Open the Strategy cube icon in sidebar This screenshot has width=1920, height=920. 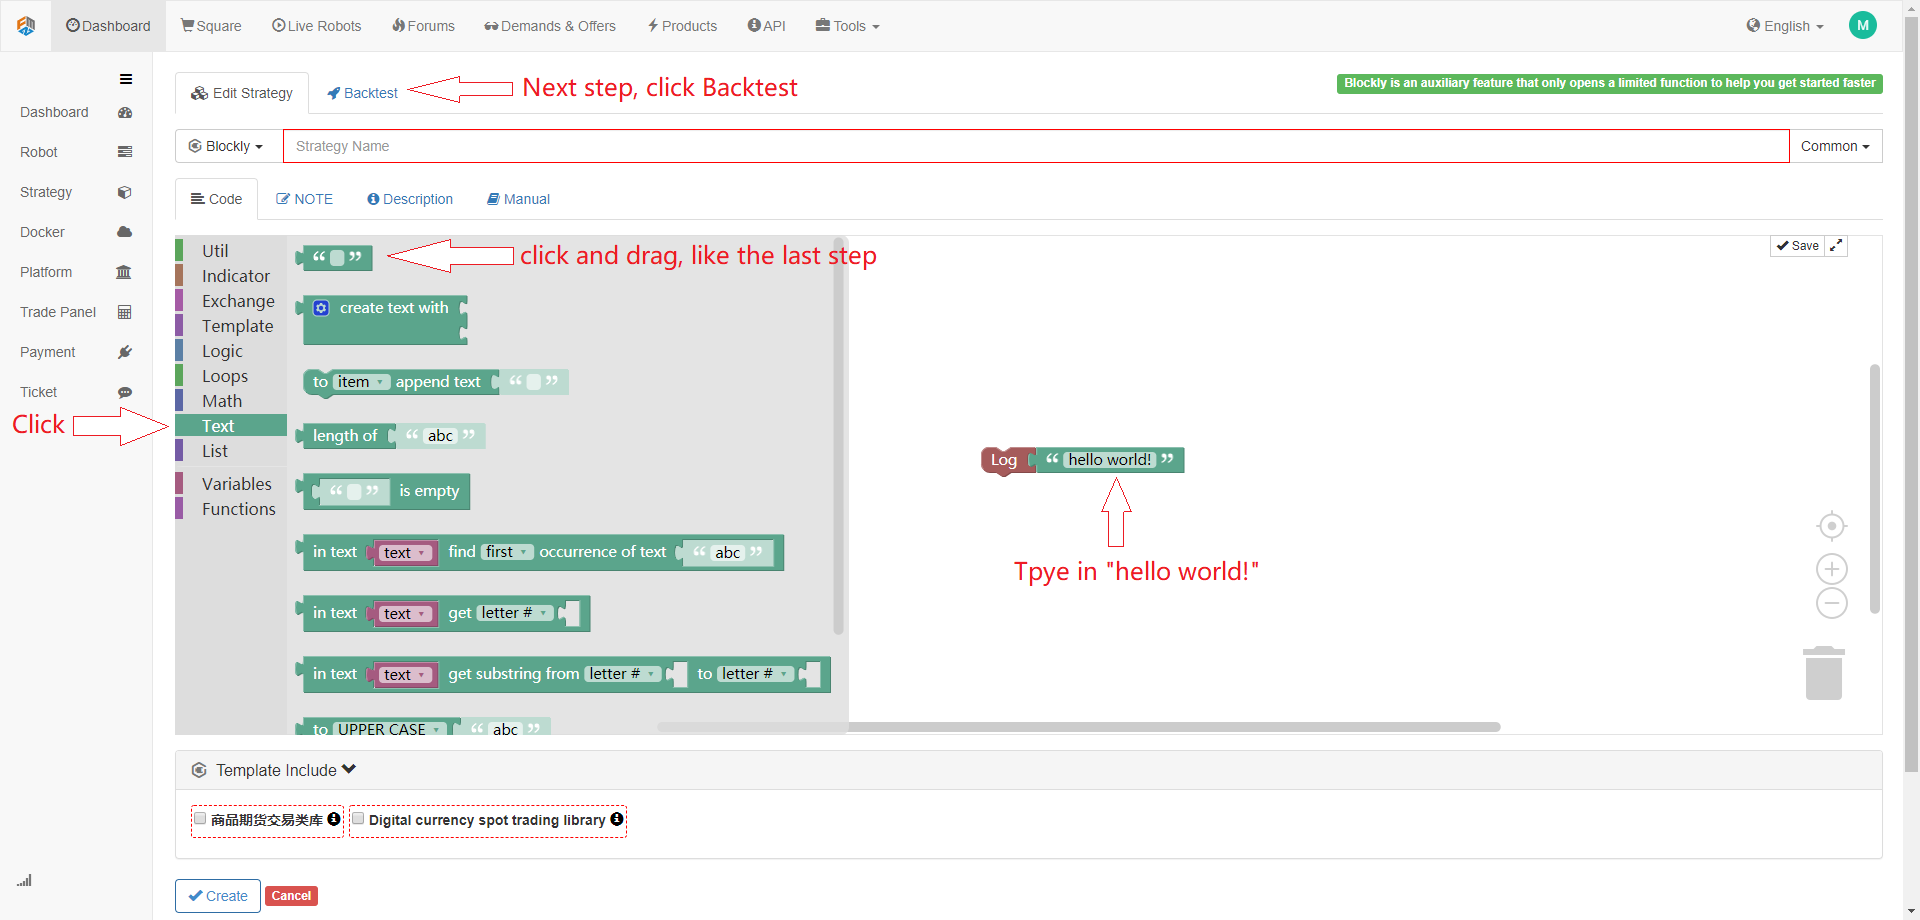[125, 192]
